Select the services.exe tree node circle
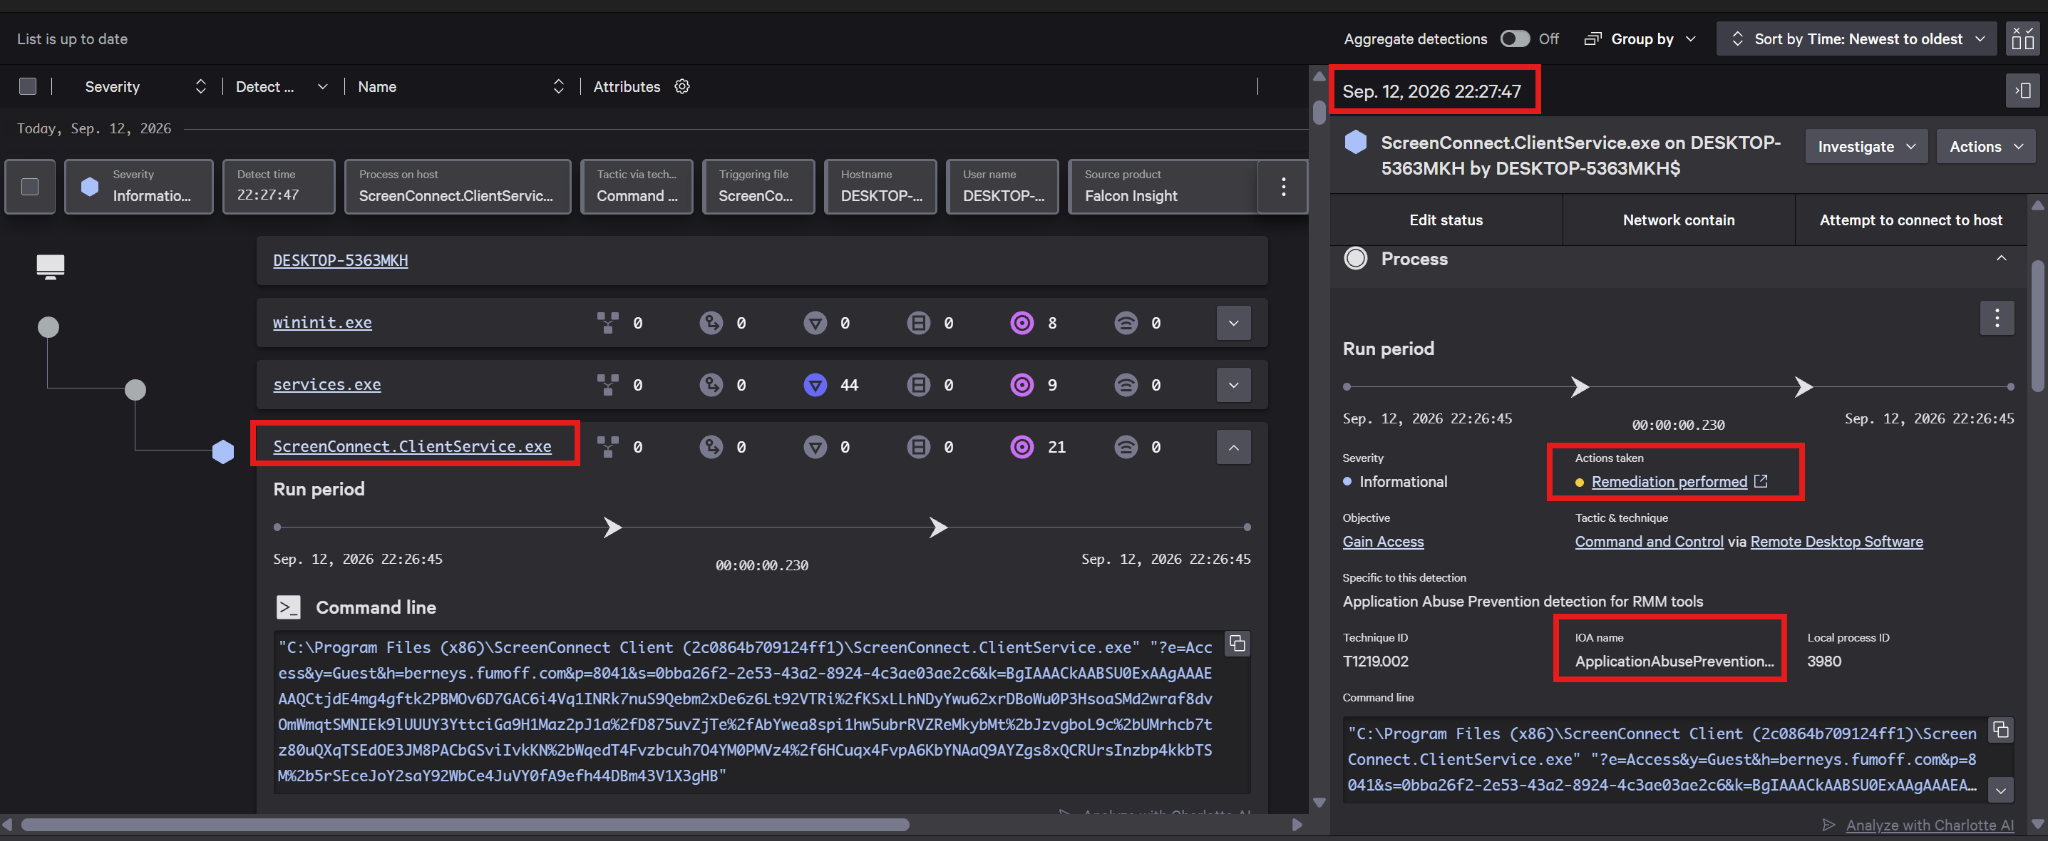 point(135,390)
